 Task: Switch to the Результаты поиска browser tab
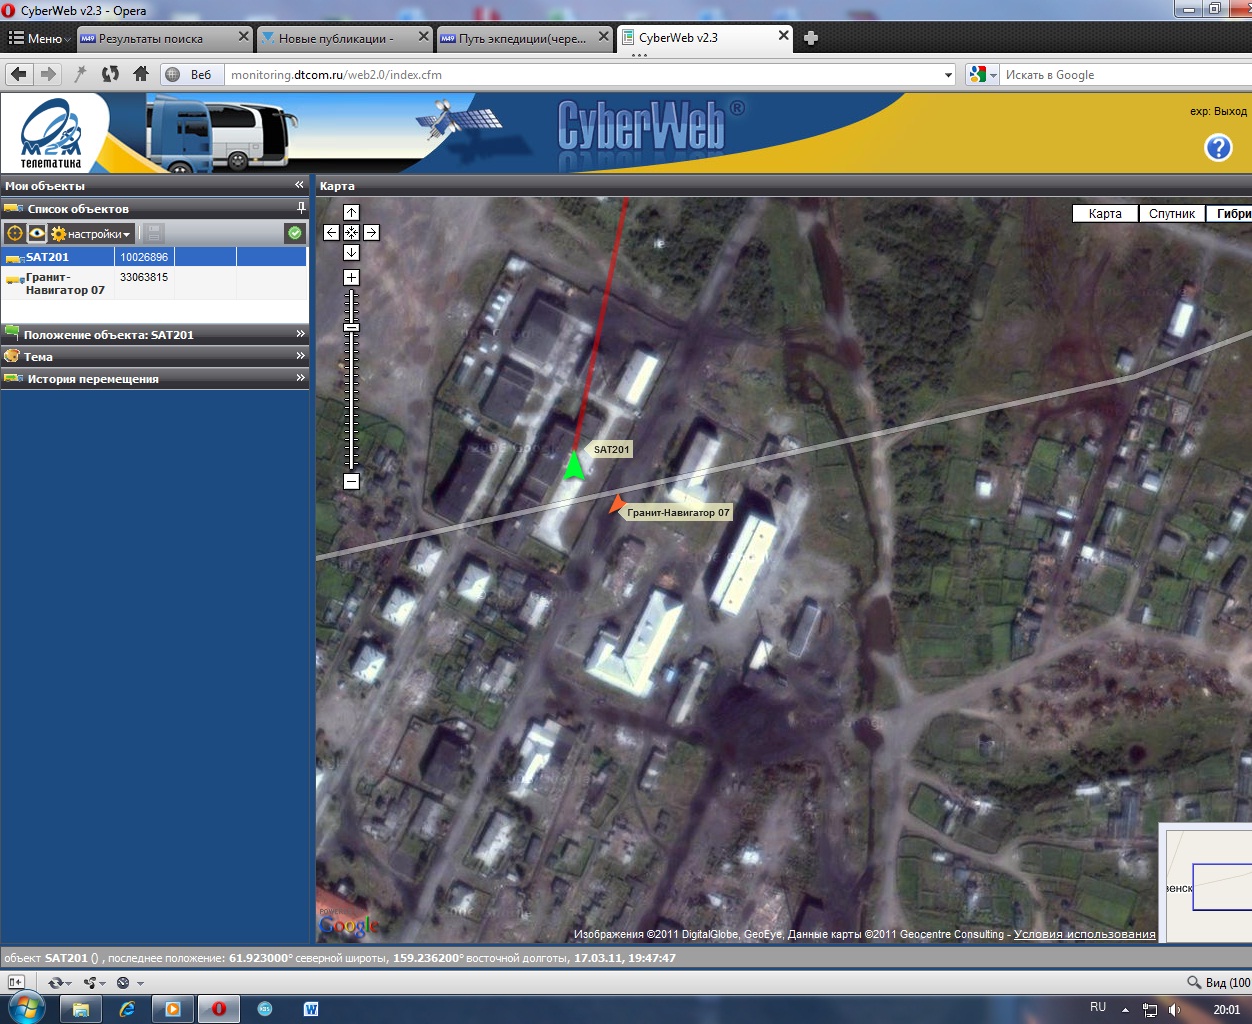[150, 38]
